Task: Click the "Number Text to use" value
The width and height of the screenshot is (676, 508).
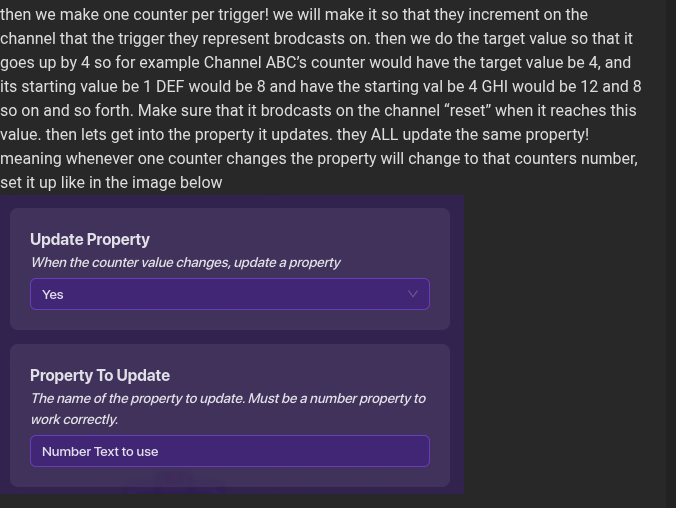Action: 100,451
